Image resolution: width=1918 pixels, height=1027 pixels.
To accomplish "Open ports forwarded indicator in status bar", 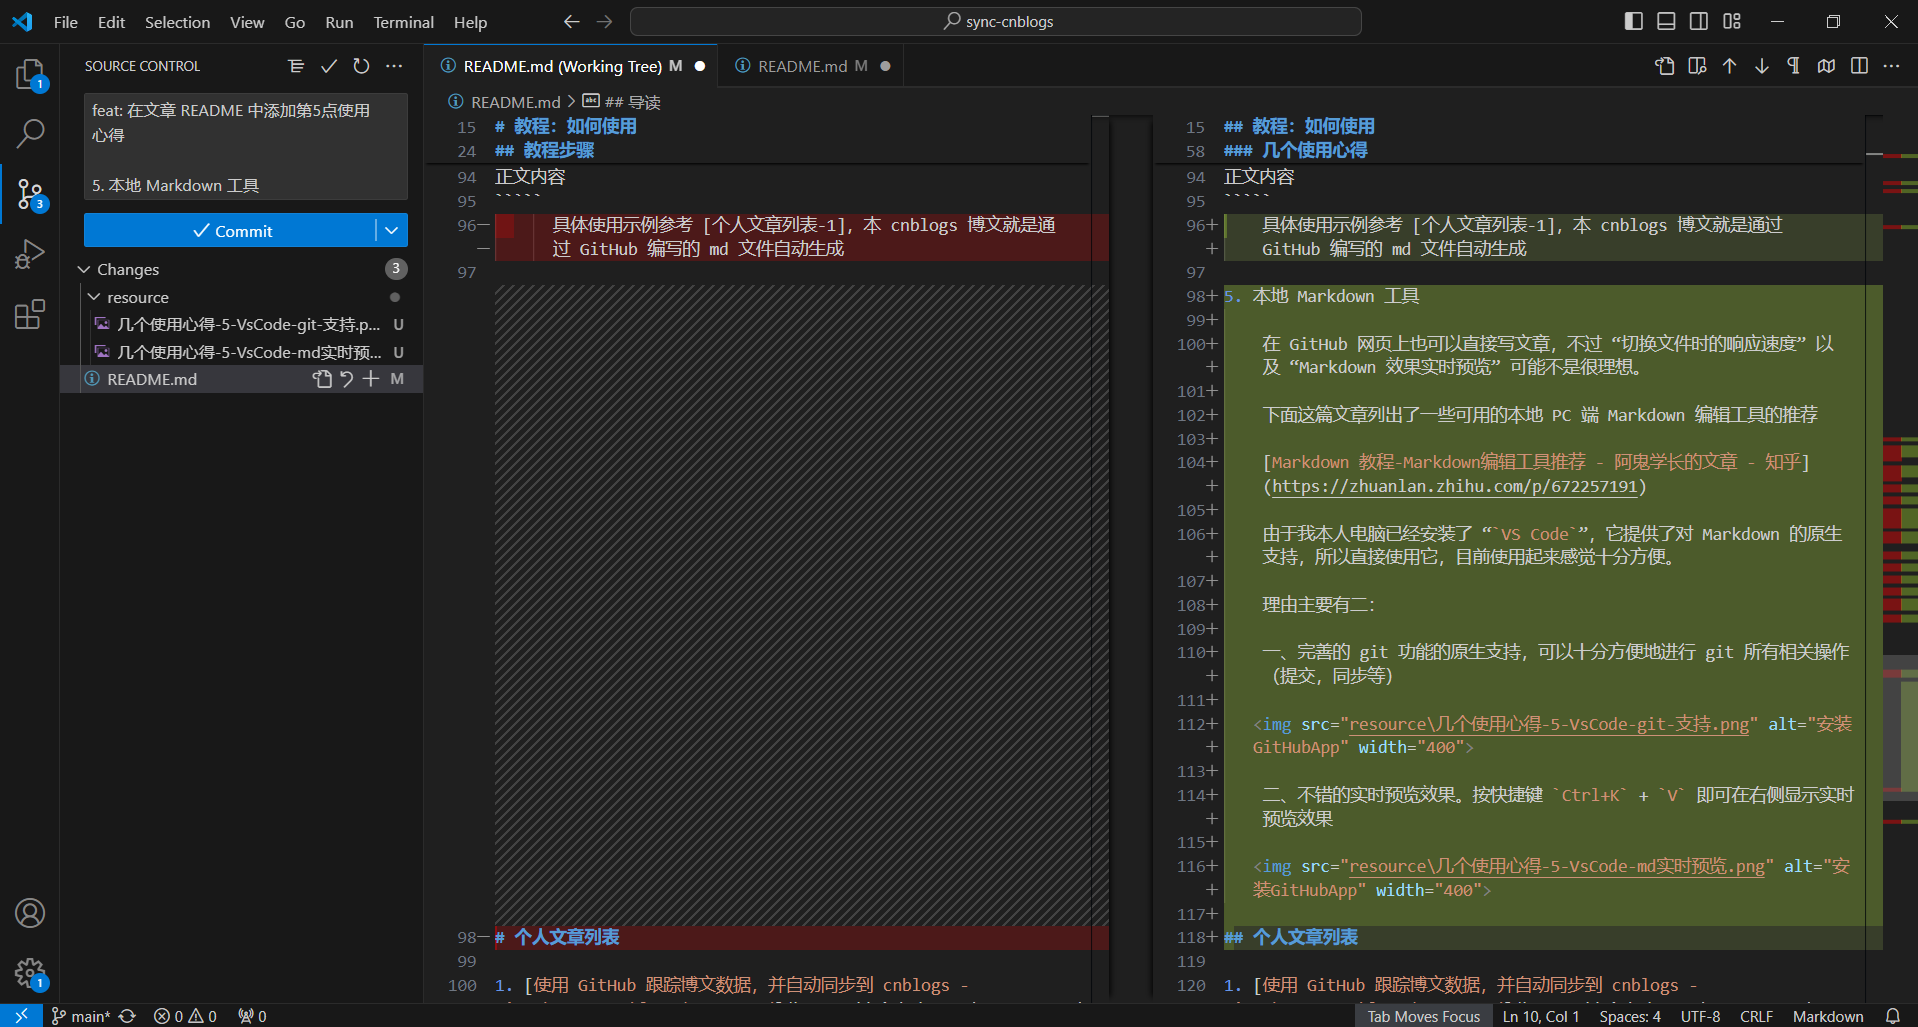I will pos(252,1016).
